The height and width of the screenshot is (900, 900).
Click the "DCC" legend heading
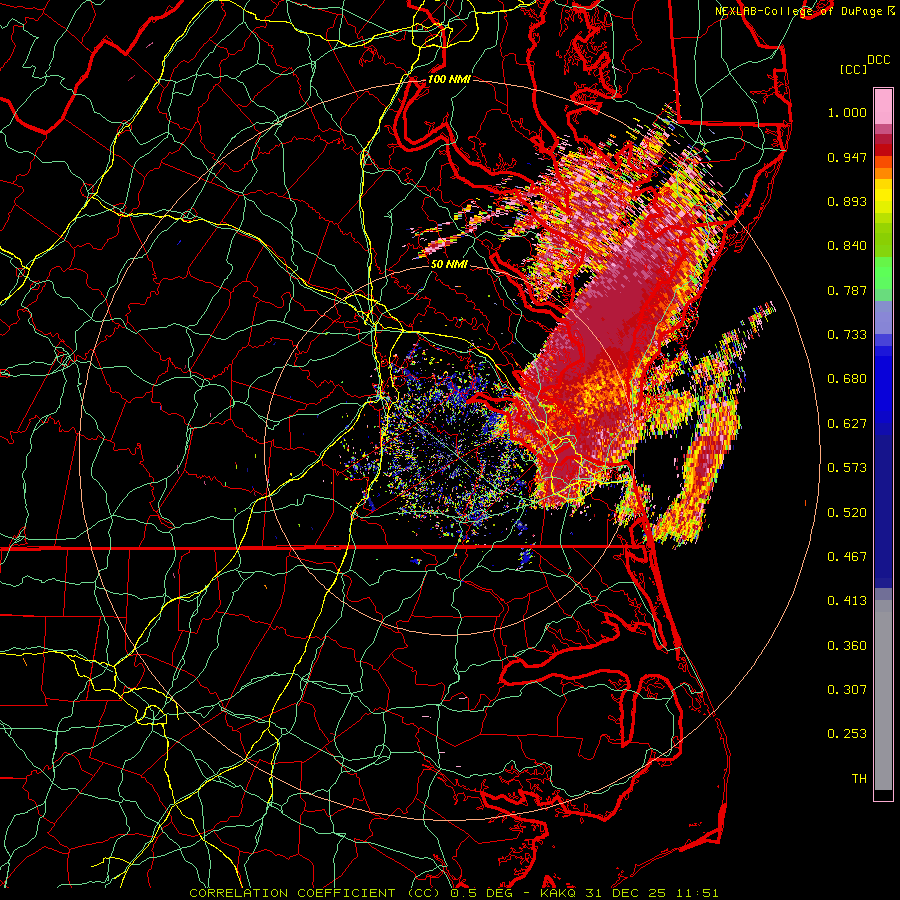click(879, 60)
